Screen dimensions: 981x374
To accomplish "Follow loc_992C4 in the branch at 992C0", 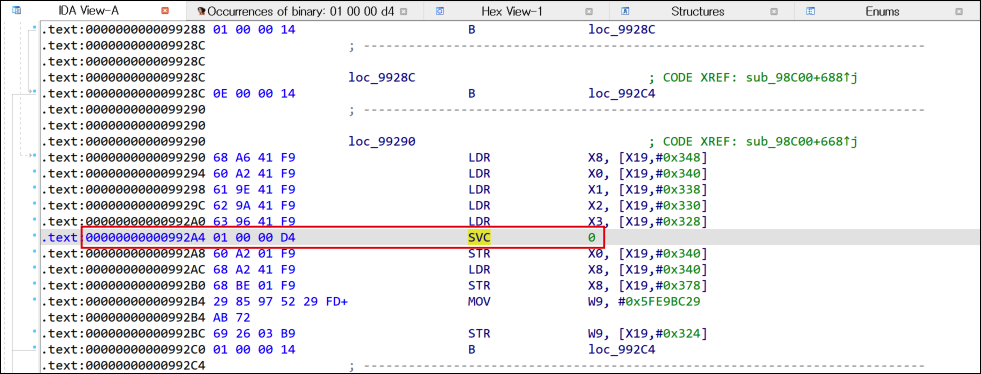I will (x=622, y=350).
